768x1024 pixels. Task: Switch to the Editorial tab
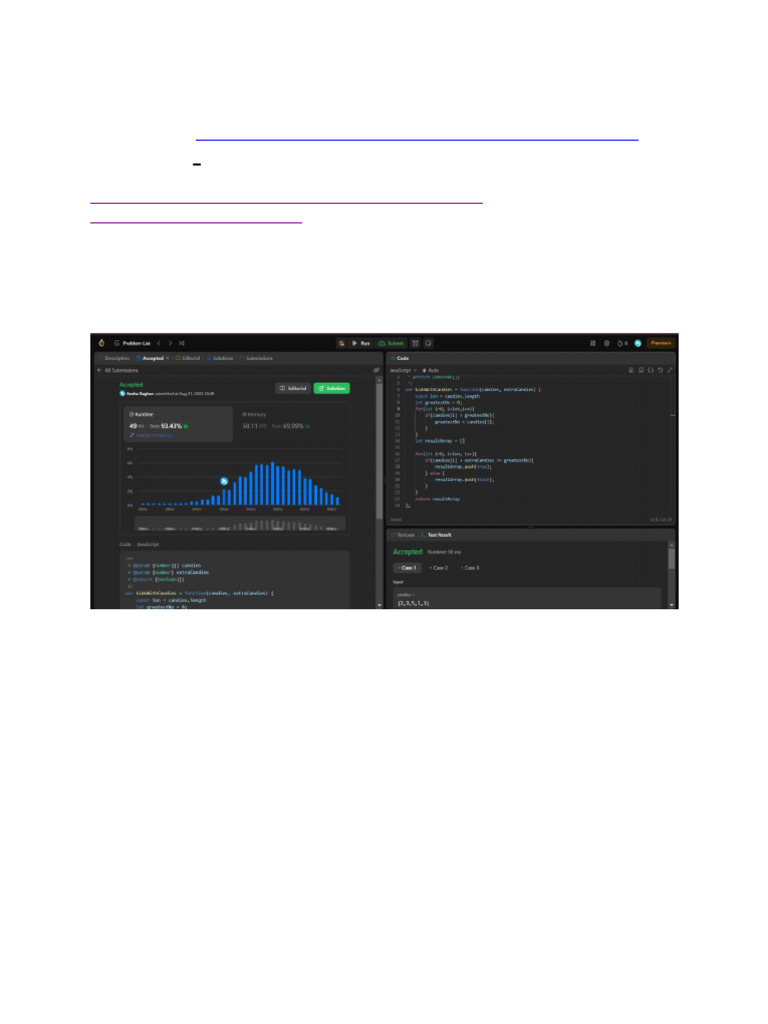click(x=188, y=358)
